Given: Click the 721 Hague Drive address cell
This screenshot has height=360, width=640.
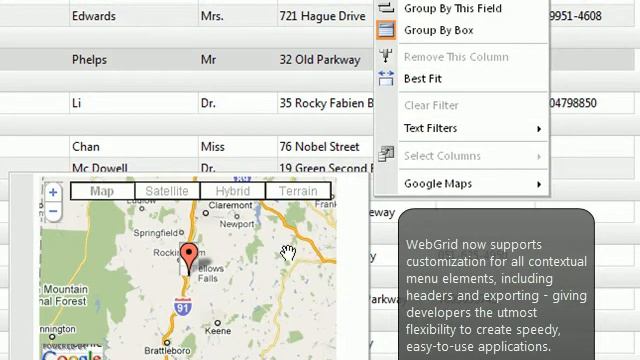Looking at the screenshot, I should pyautogui.click(x=325, y=16).
